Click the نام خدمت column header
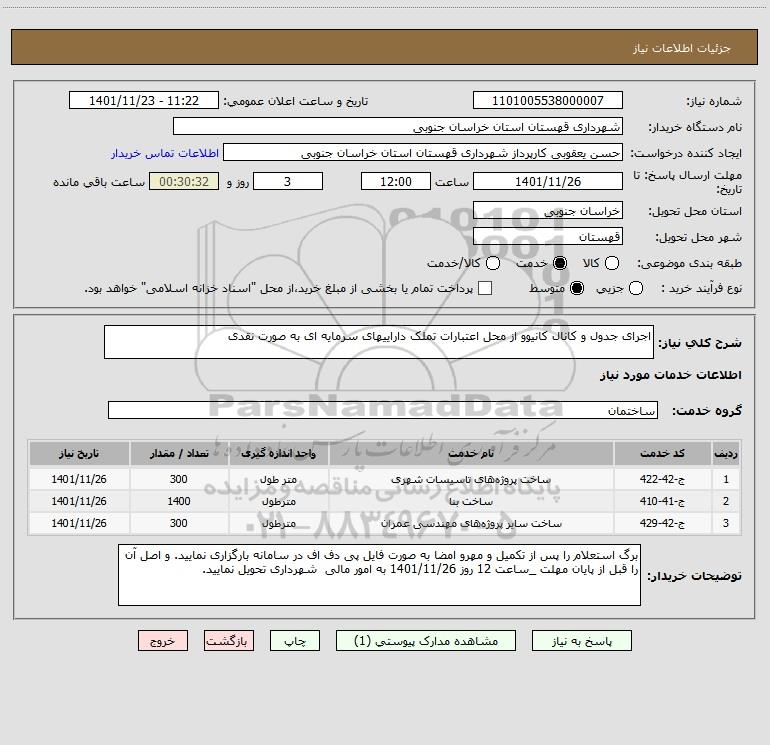This screenshot has height=745, width=770. pyautogui.click(x=471, y=453)
